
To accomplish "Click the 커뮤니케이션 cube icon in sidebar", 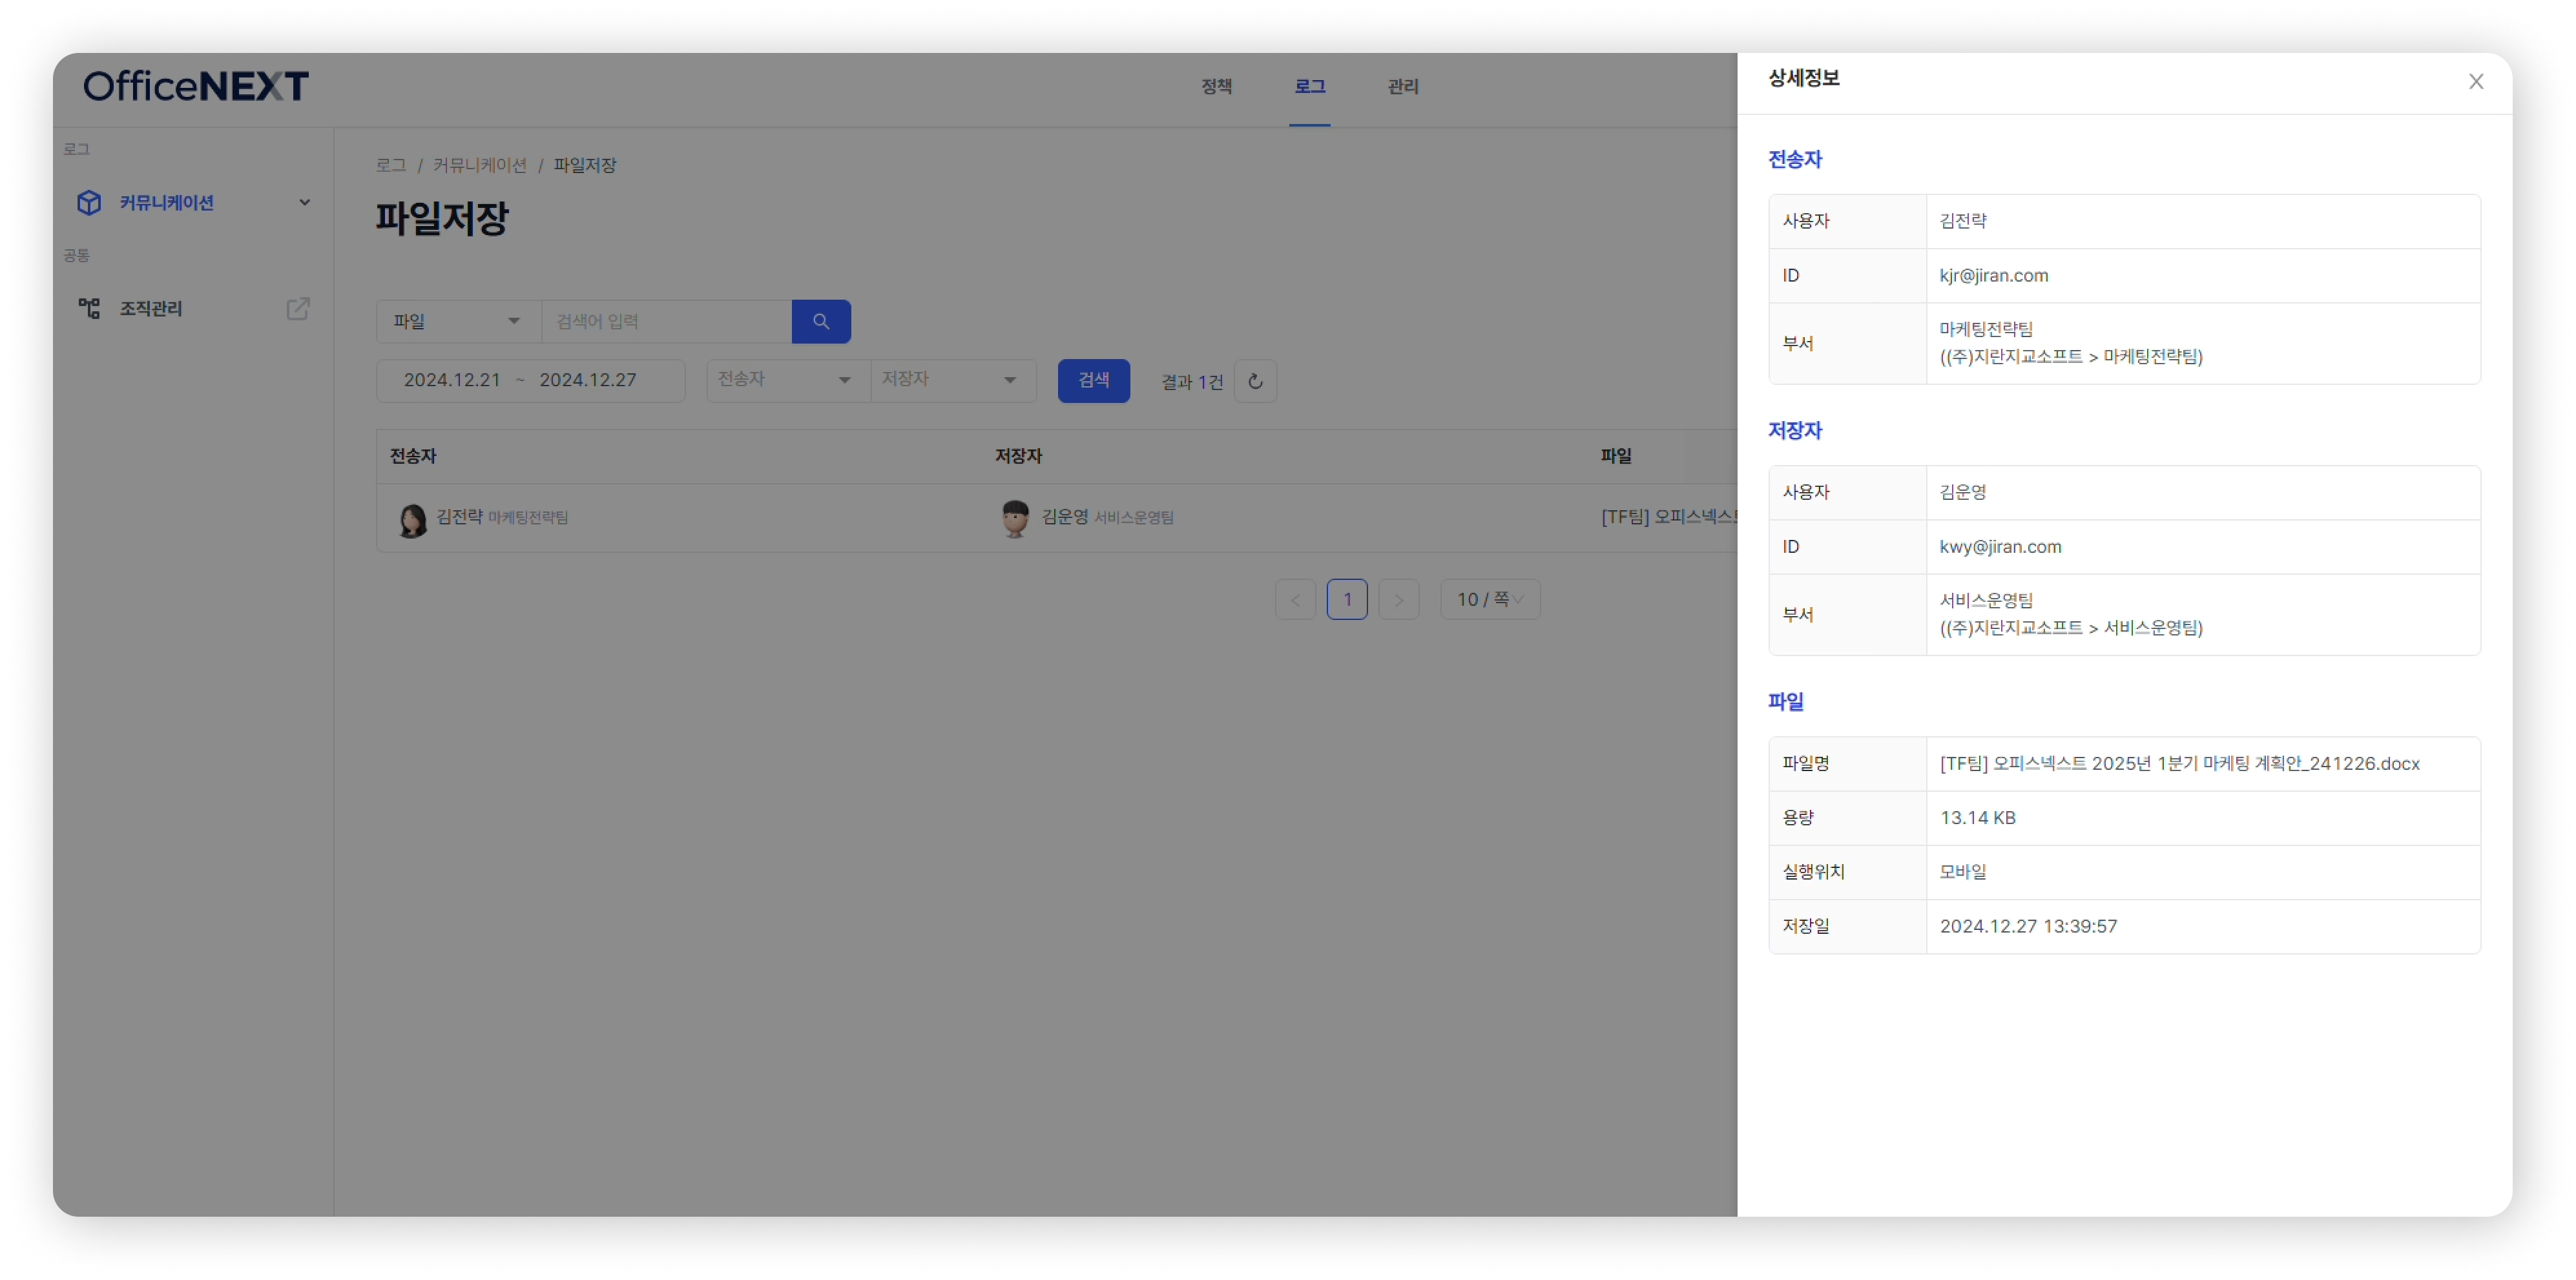I will point(89,203).
